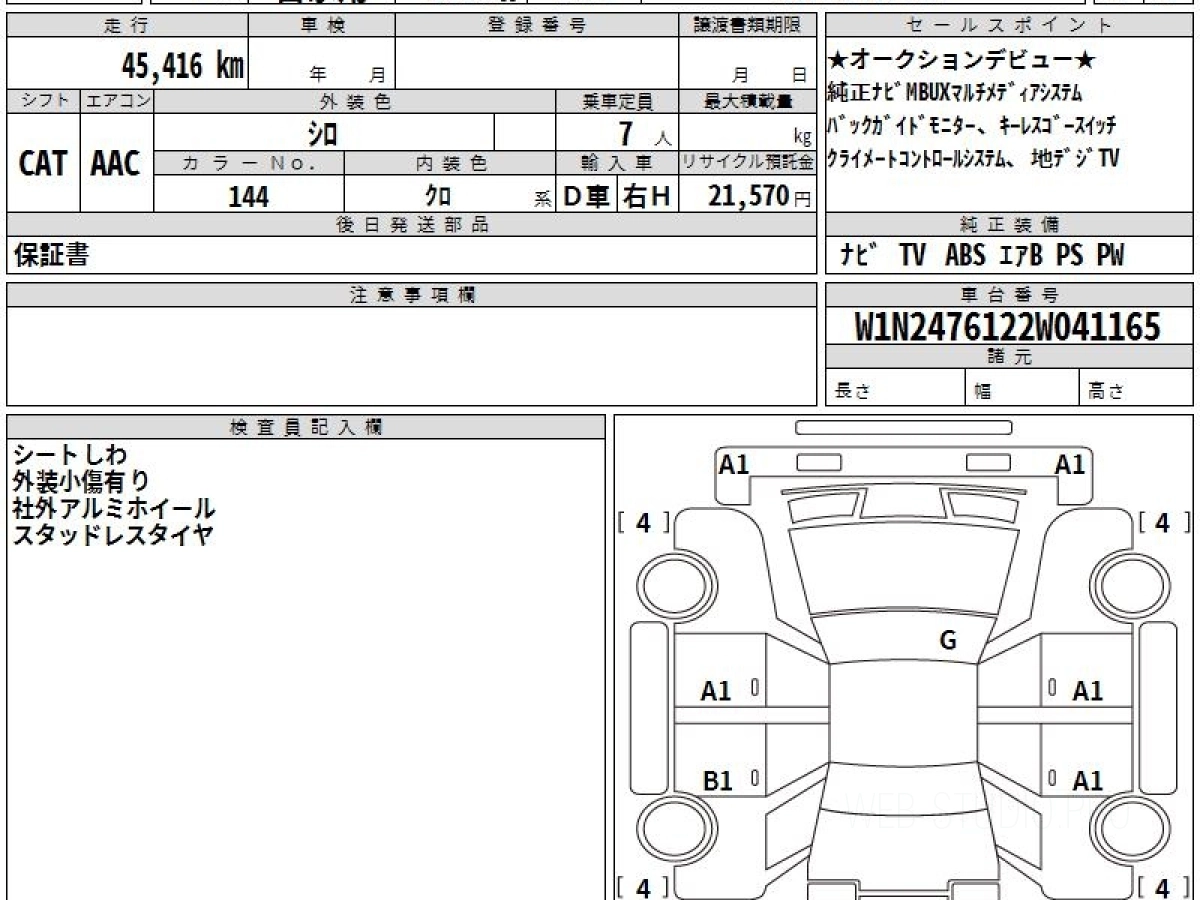
Task: Click the color number 144 field
Action: pyautogui.click(x=248, y=197)
